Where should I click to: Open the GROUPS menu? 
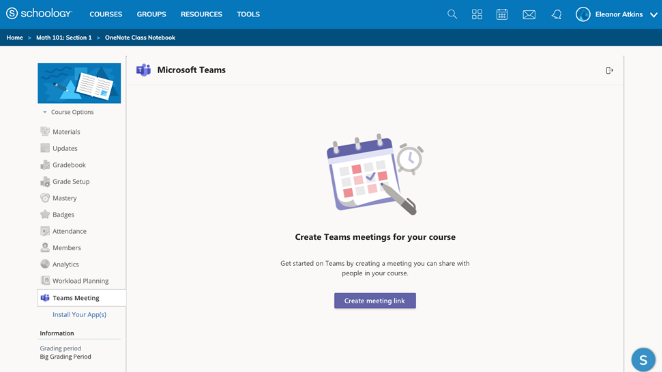point(151,14)
